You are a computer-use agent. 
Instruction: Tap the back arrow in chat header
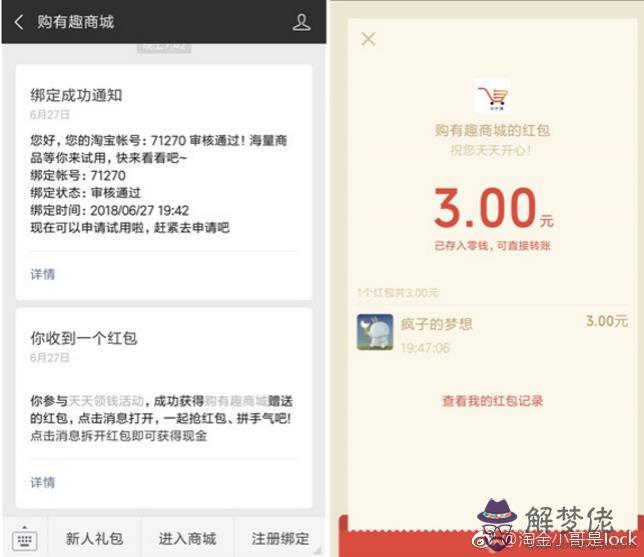coord(18,22)
